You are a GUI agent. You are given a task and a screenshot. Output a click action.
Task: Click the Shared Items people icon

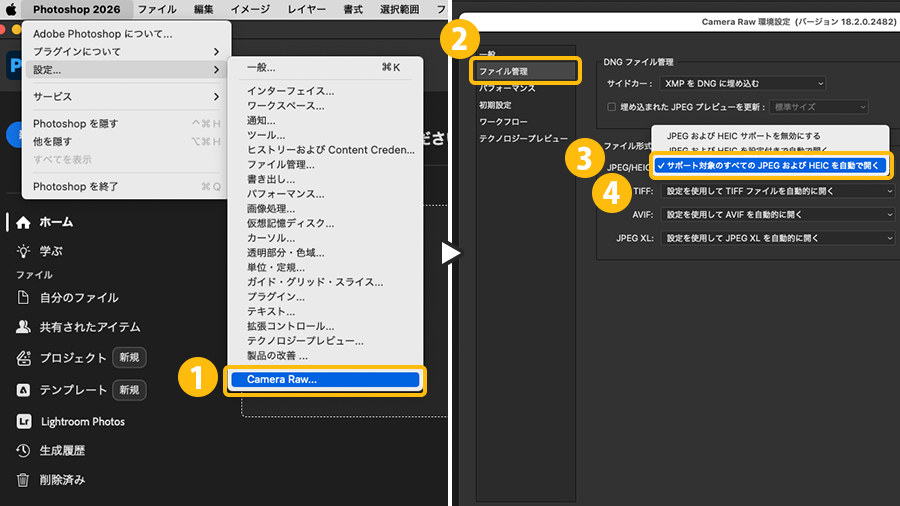[23, 327]
